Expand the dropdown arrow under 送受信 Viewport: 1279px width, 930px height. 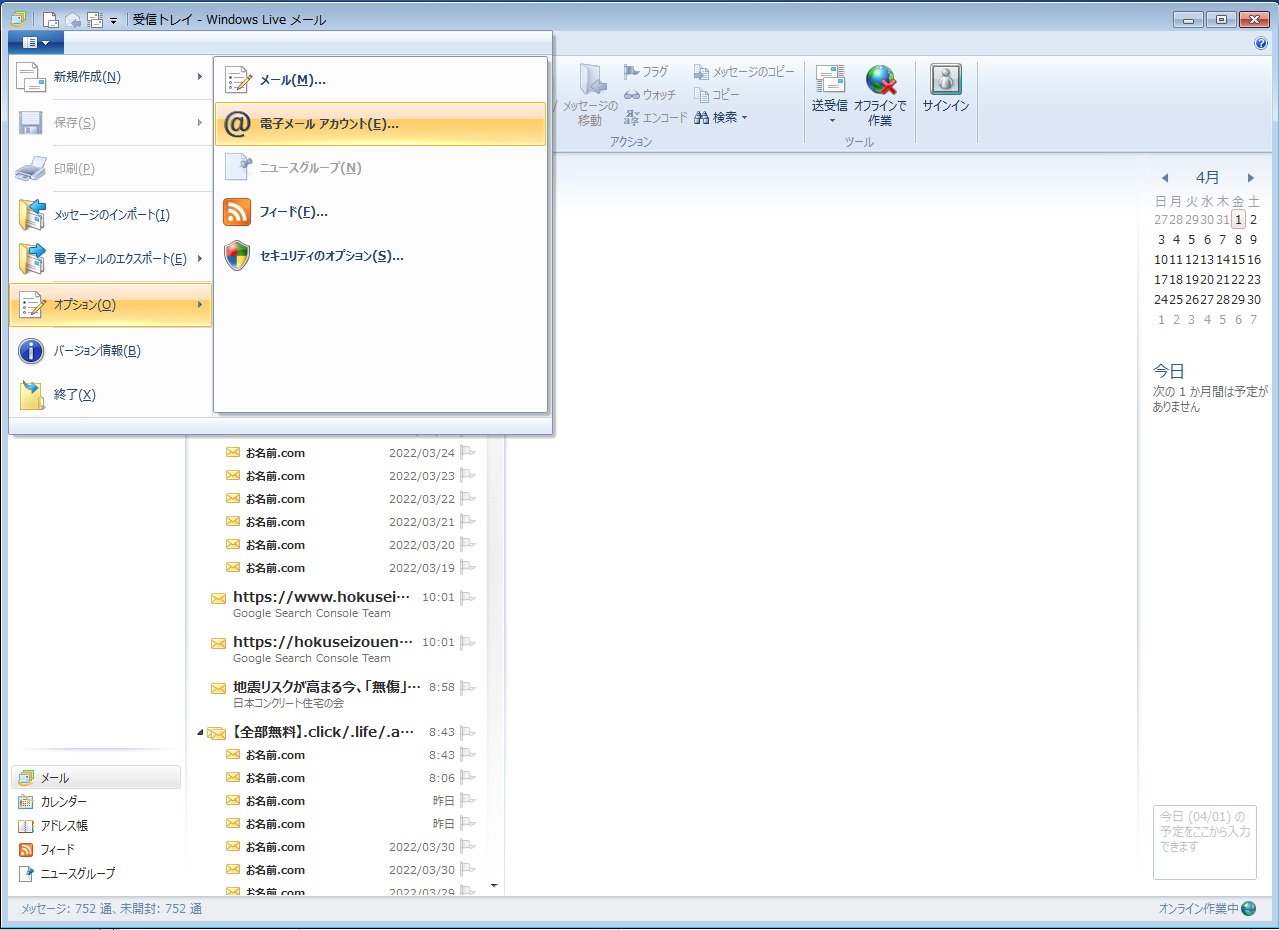[830, 121]
